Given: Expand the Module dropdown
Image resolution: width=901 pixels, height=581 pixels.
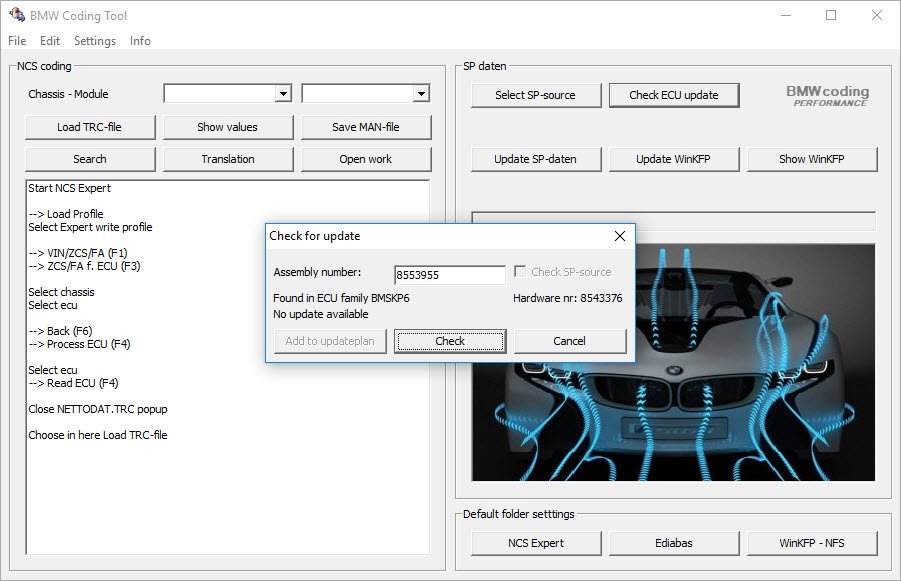Looking at the screenshot, I should (421, 94).
